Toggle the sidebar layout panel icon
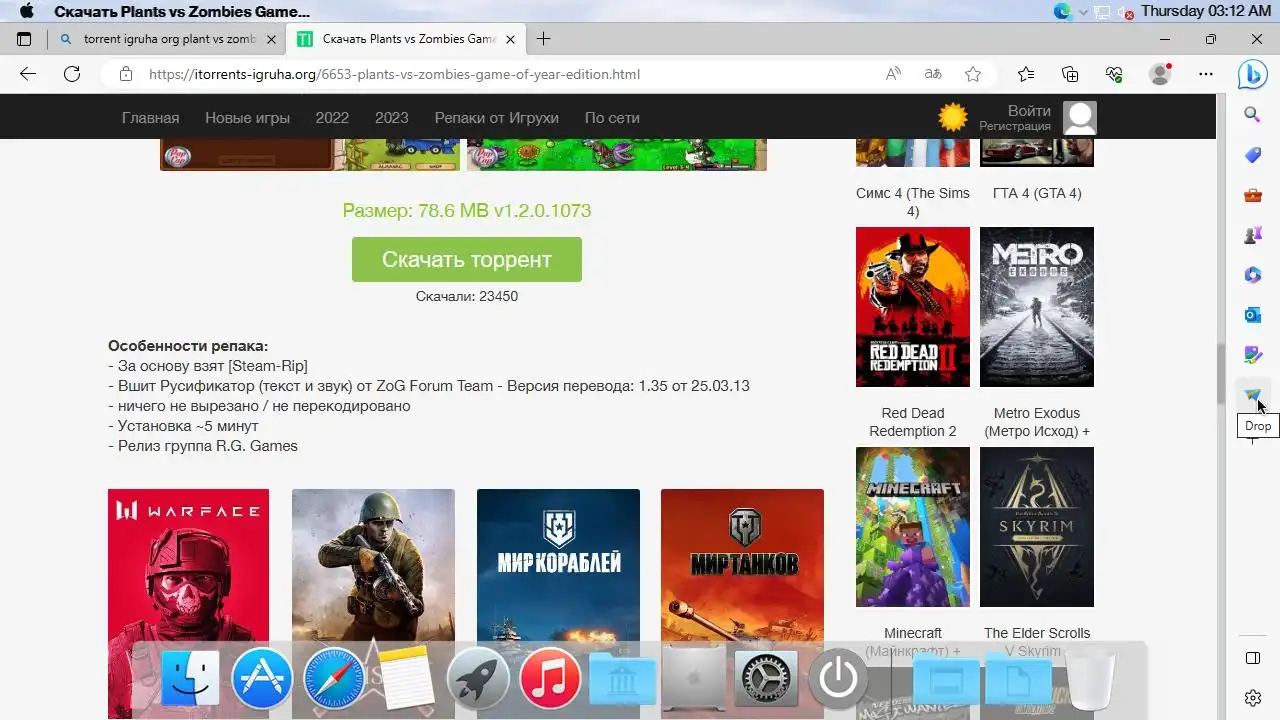Image resolution: width=1280 pixels, height=720 pixels. point(1253,658)
